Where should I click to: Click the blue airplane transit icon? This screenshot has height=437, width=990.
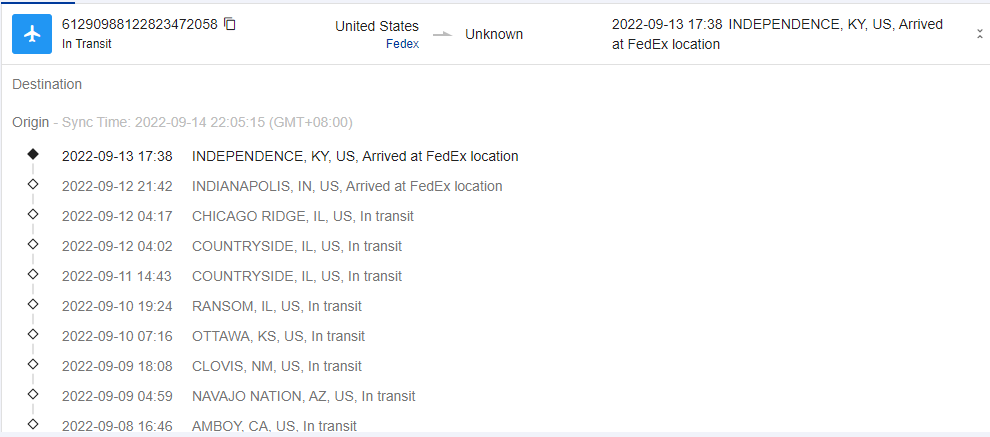tap(32, 34)
